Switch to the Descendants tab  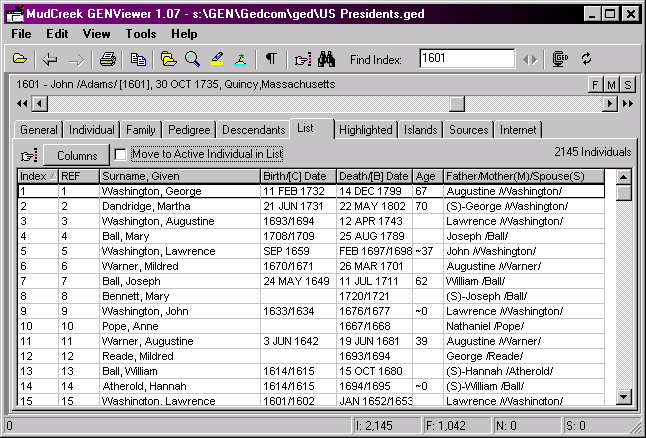253,130
